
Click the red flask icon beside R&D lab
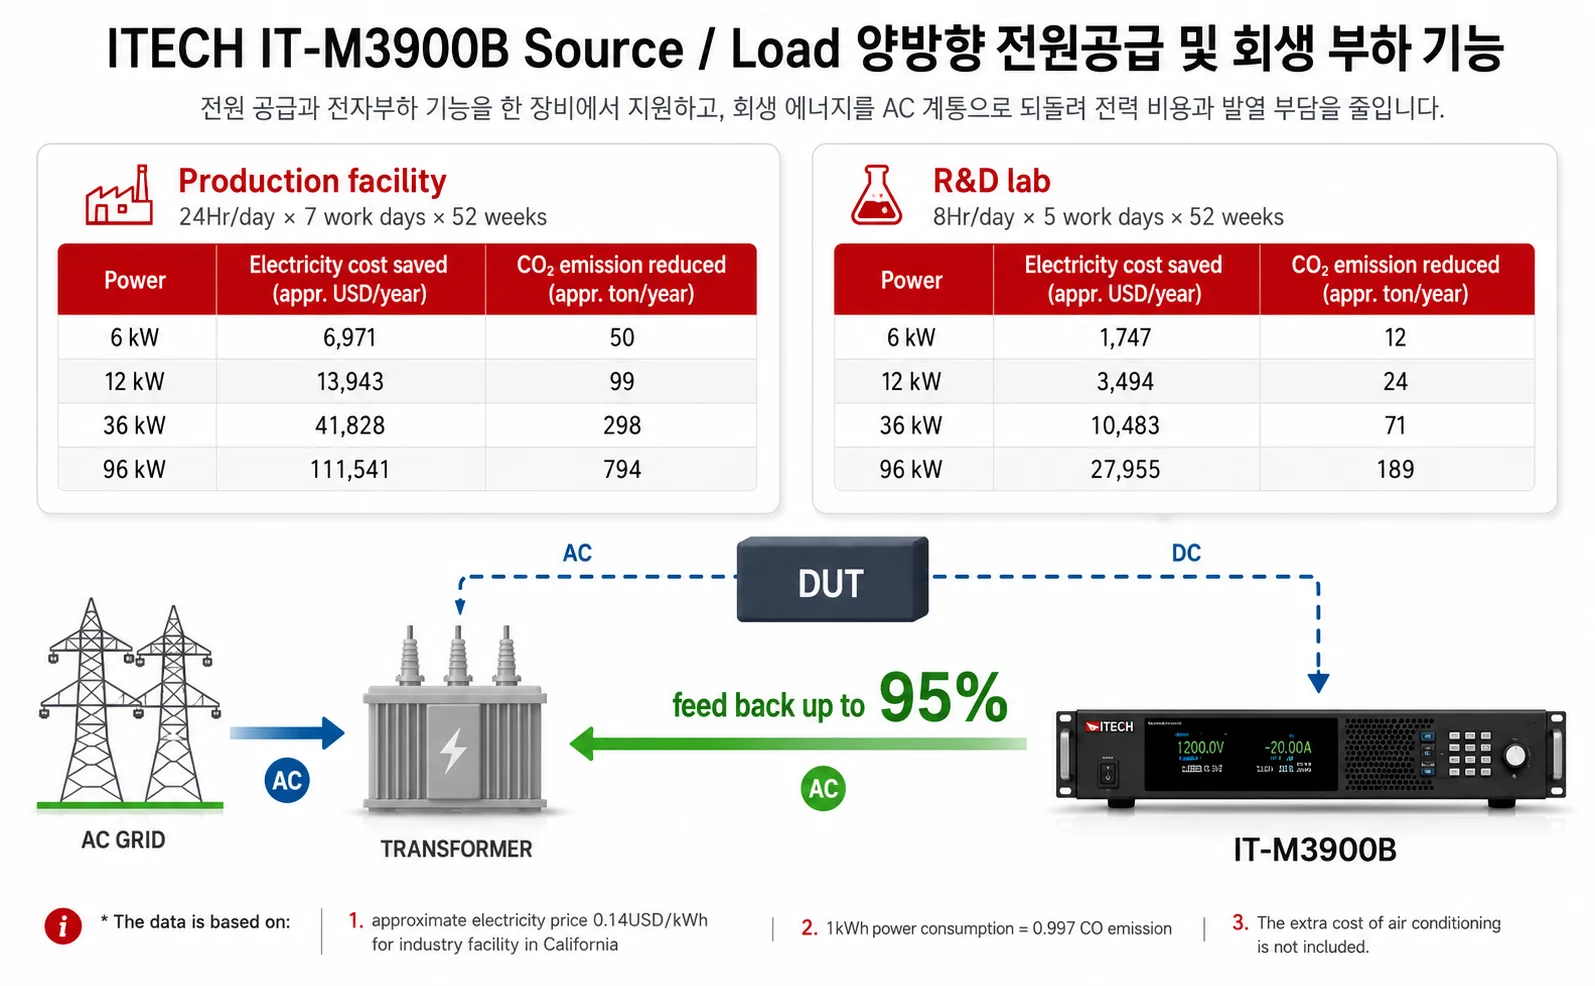876,195
